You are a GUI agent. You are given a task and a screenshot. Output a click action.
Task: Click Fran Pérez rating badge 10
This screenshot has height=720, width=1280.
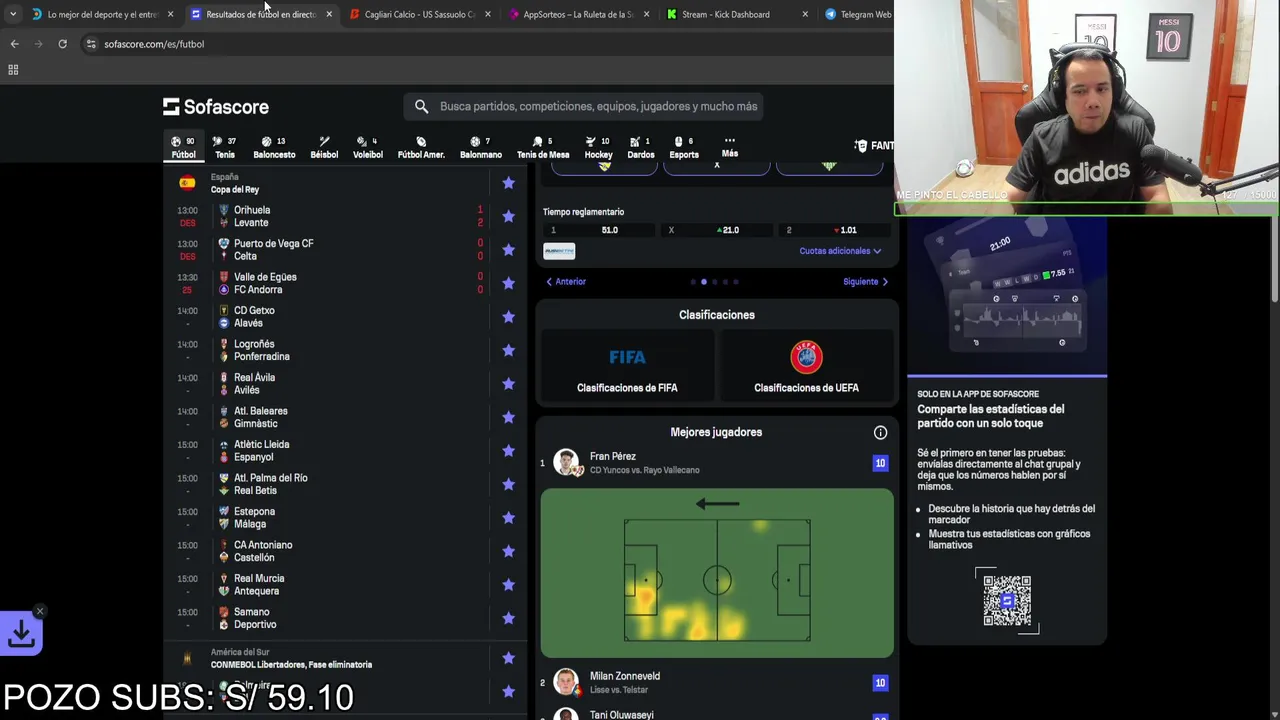[x=880, y=463]
